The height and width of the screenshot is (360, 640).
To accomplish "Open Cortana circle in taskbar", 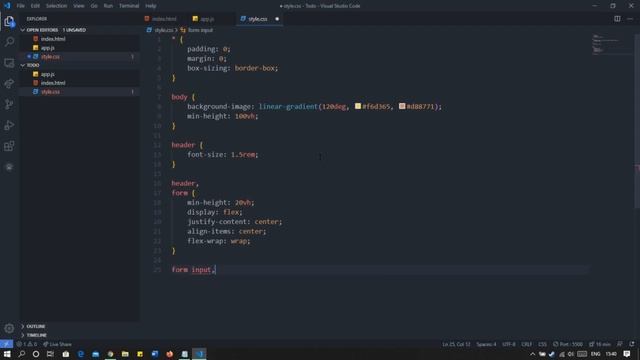I will [x=36, y=354].
